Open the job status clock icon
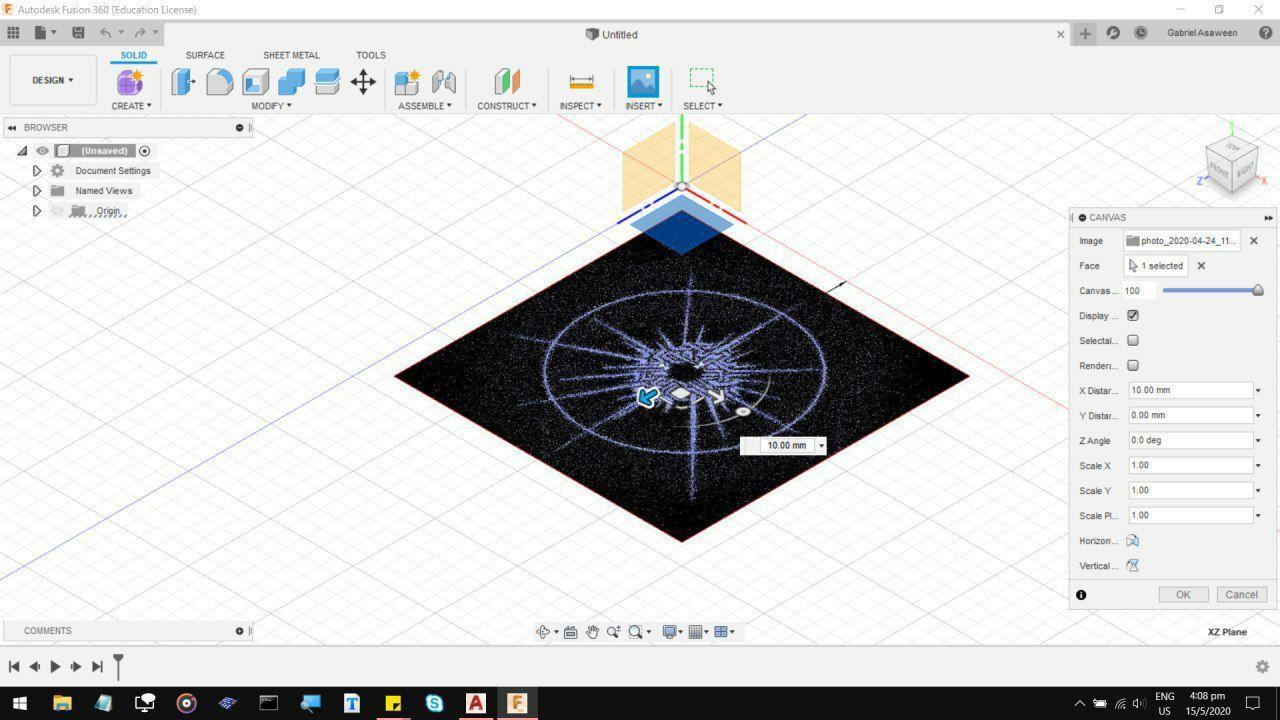This screenshot has height=720, width=1280. click(x=1141, y=33)
